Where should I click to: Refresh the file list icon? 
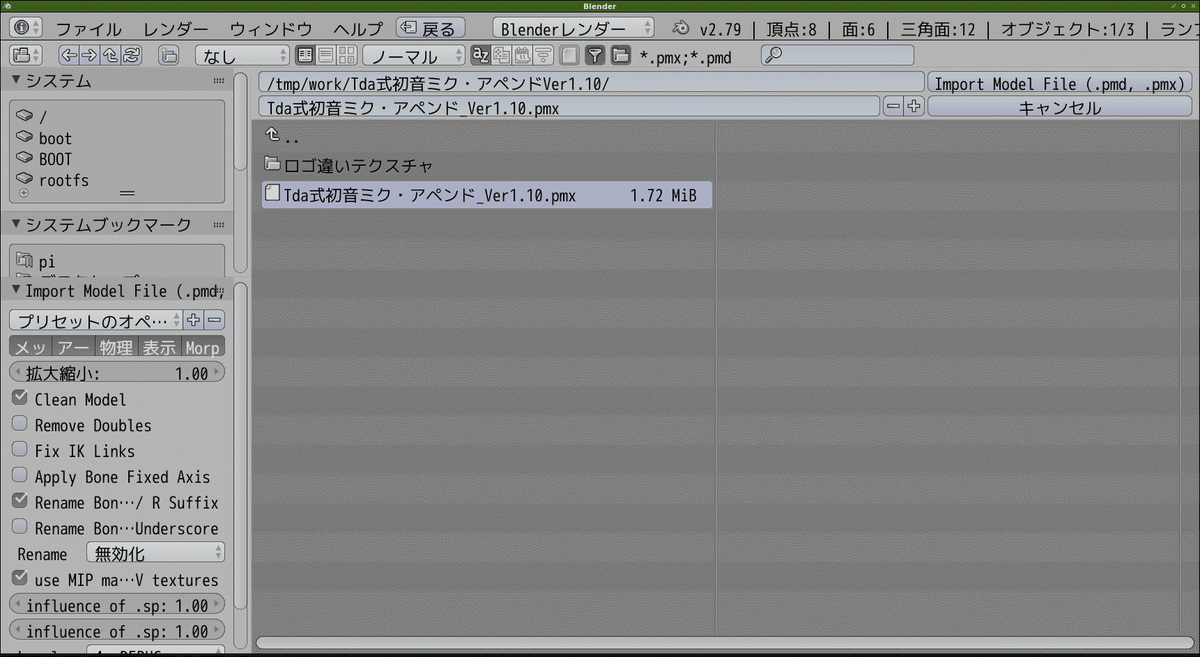click(x=131, y=56)
